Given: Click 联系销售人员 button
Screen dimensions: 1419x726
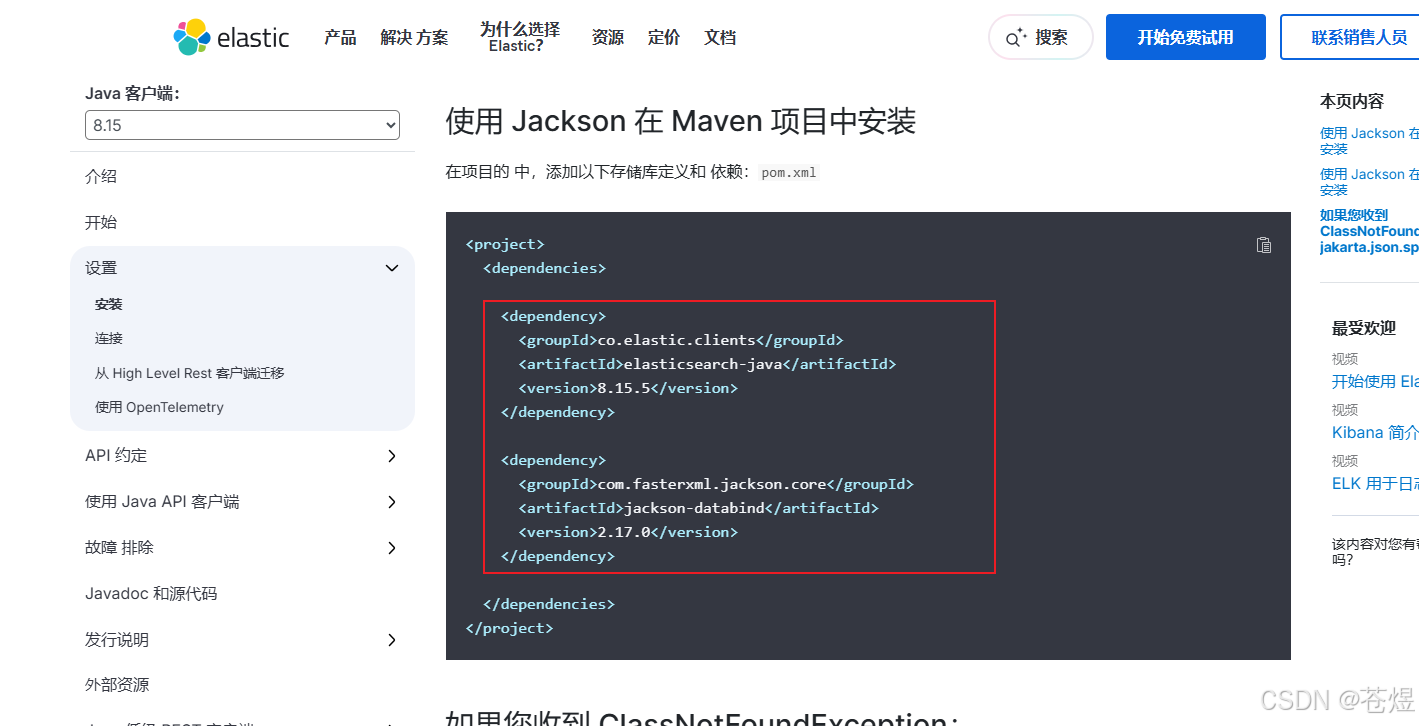Looking at the screenshot, I should click(x=1350, y=37).
